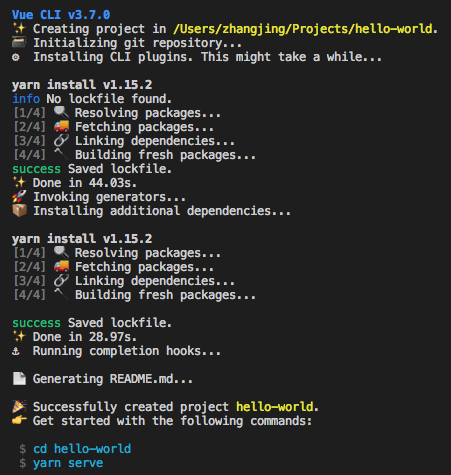Click the yarn serve command
This screenshot has height=475, width=451.
click(x=68, y=463)
